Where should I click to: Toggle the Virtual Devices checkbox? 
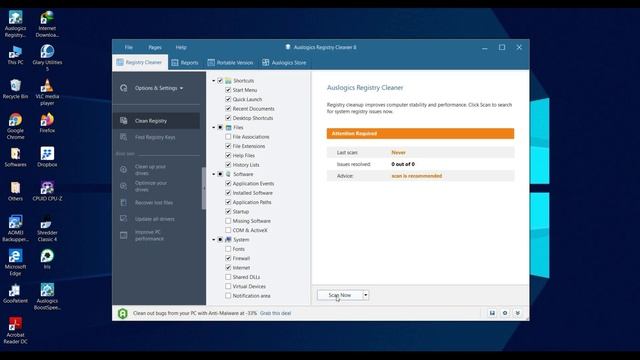pos(228,286)
